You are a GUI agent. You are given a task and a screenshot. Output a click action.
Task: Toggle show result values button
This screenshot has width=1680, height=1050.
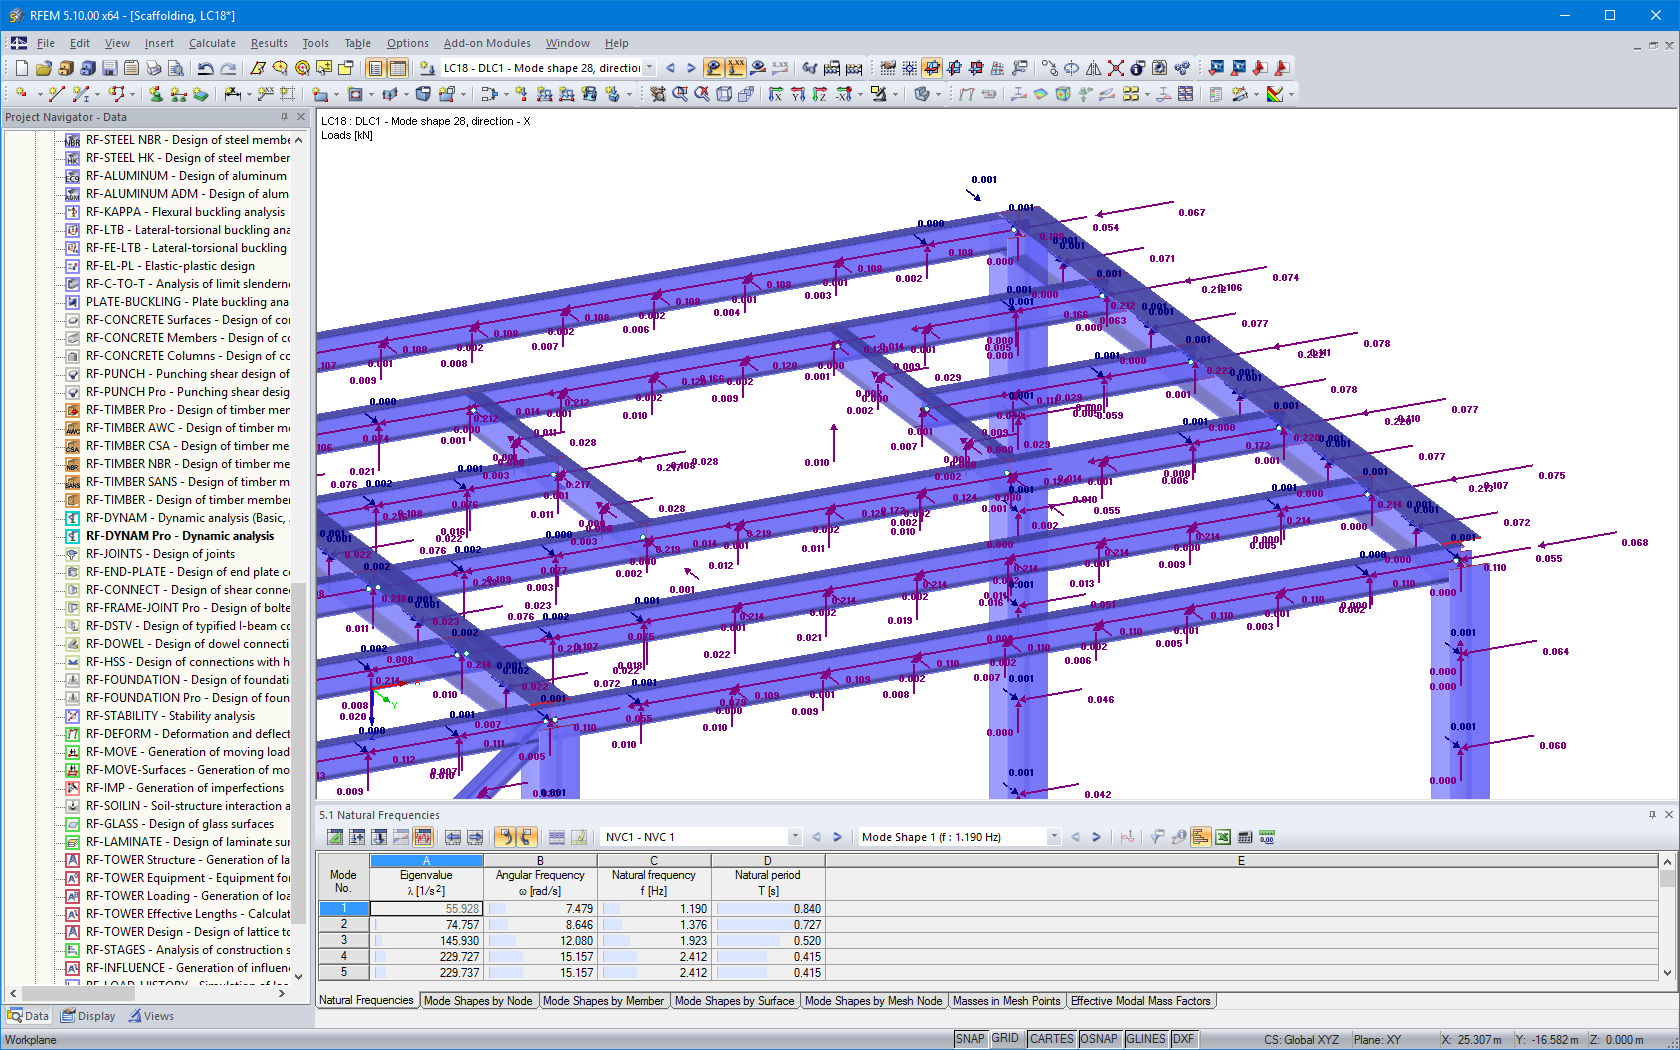[736, 68]
